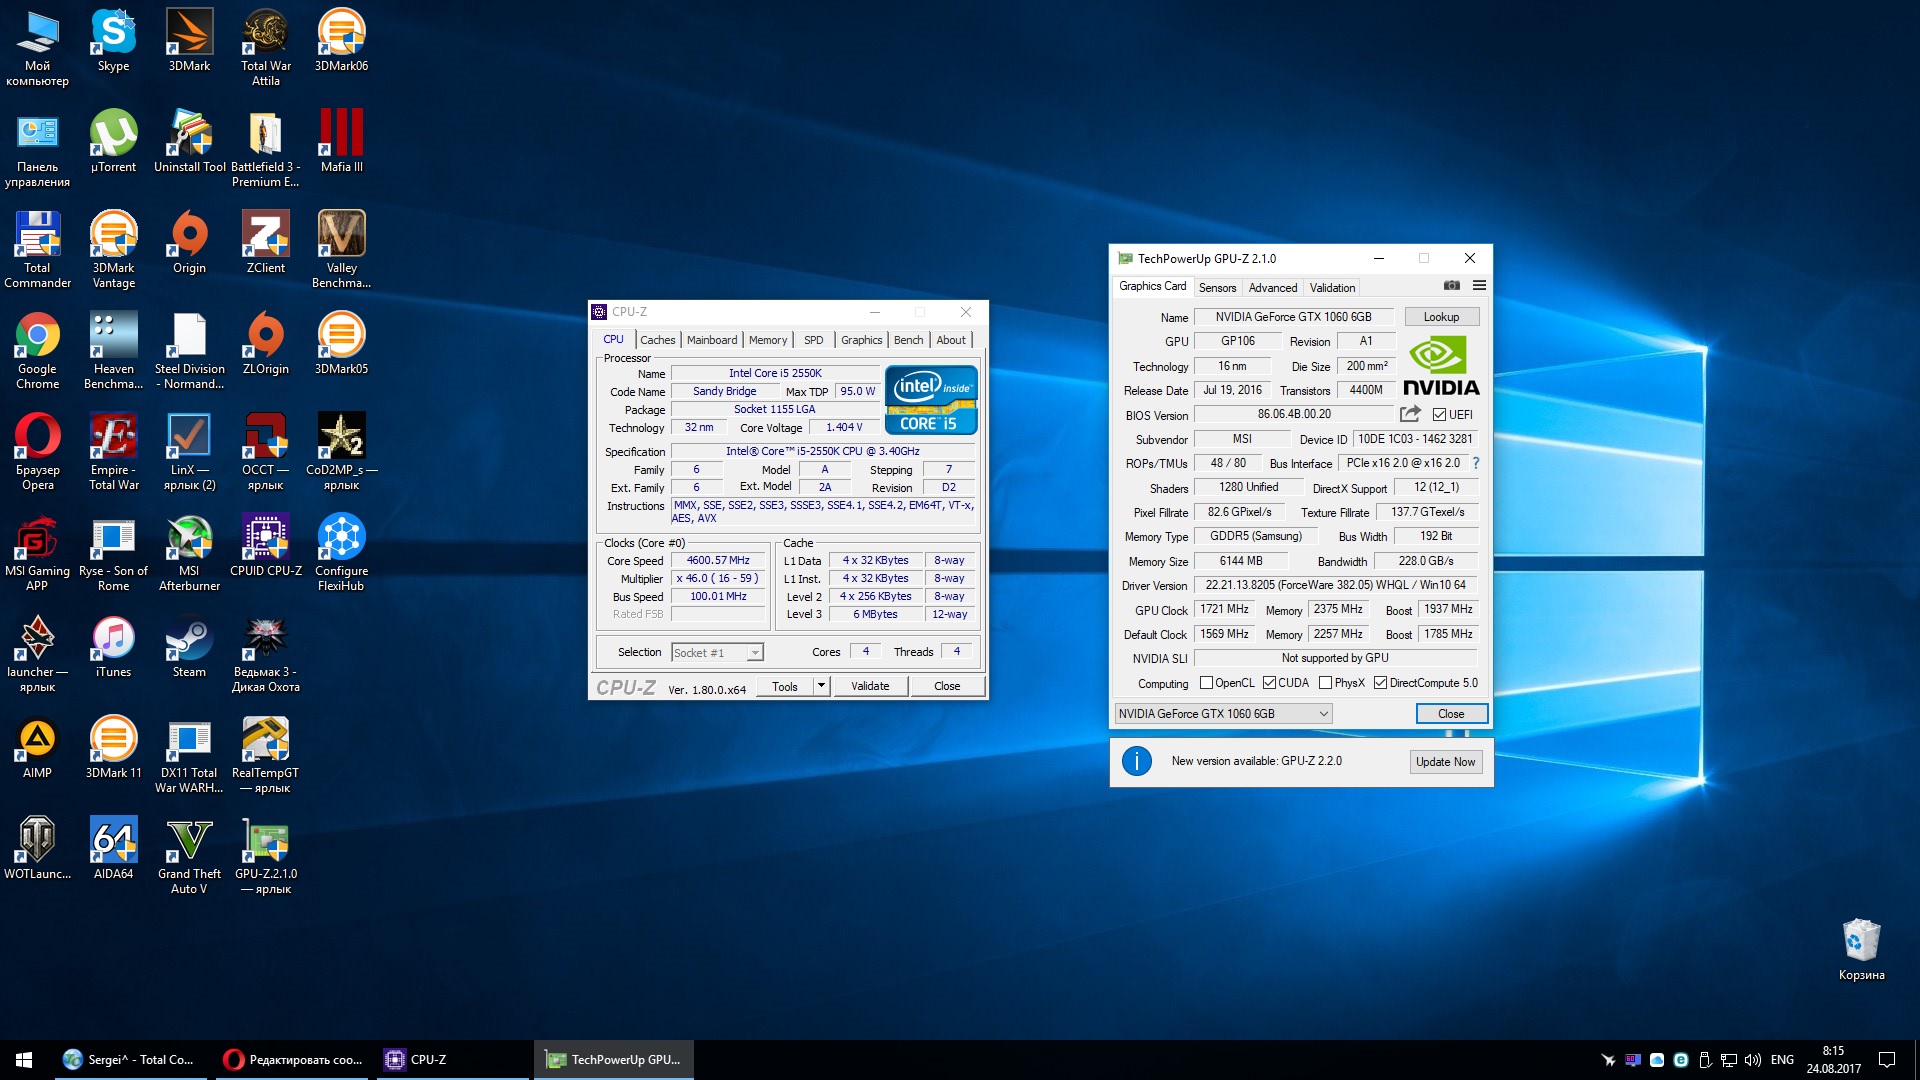The width and height of the screenshot is (1920, 1080).
Task: Toggle the PhysX computing checkbox
Action: coord(1325,683)
